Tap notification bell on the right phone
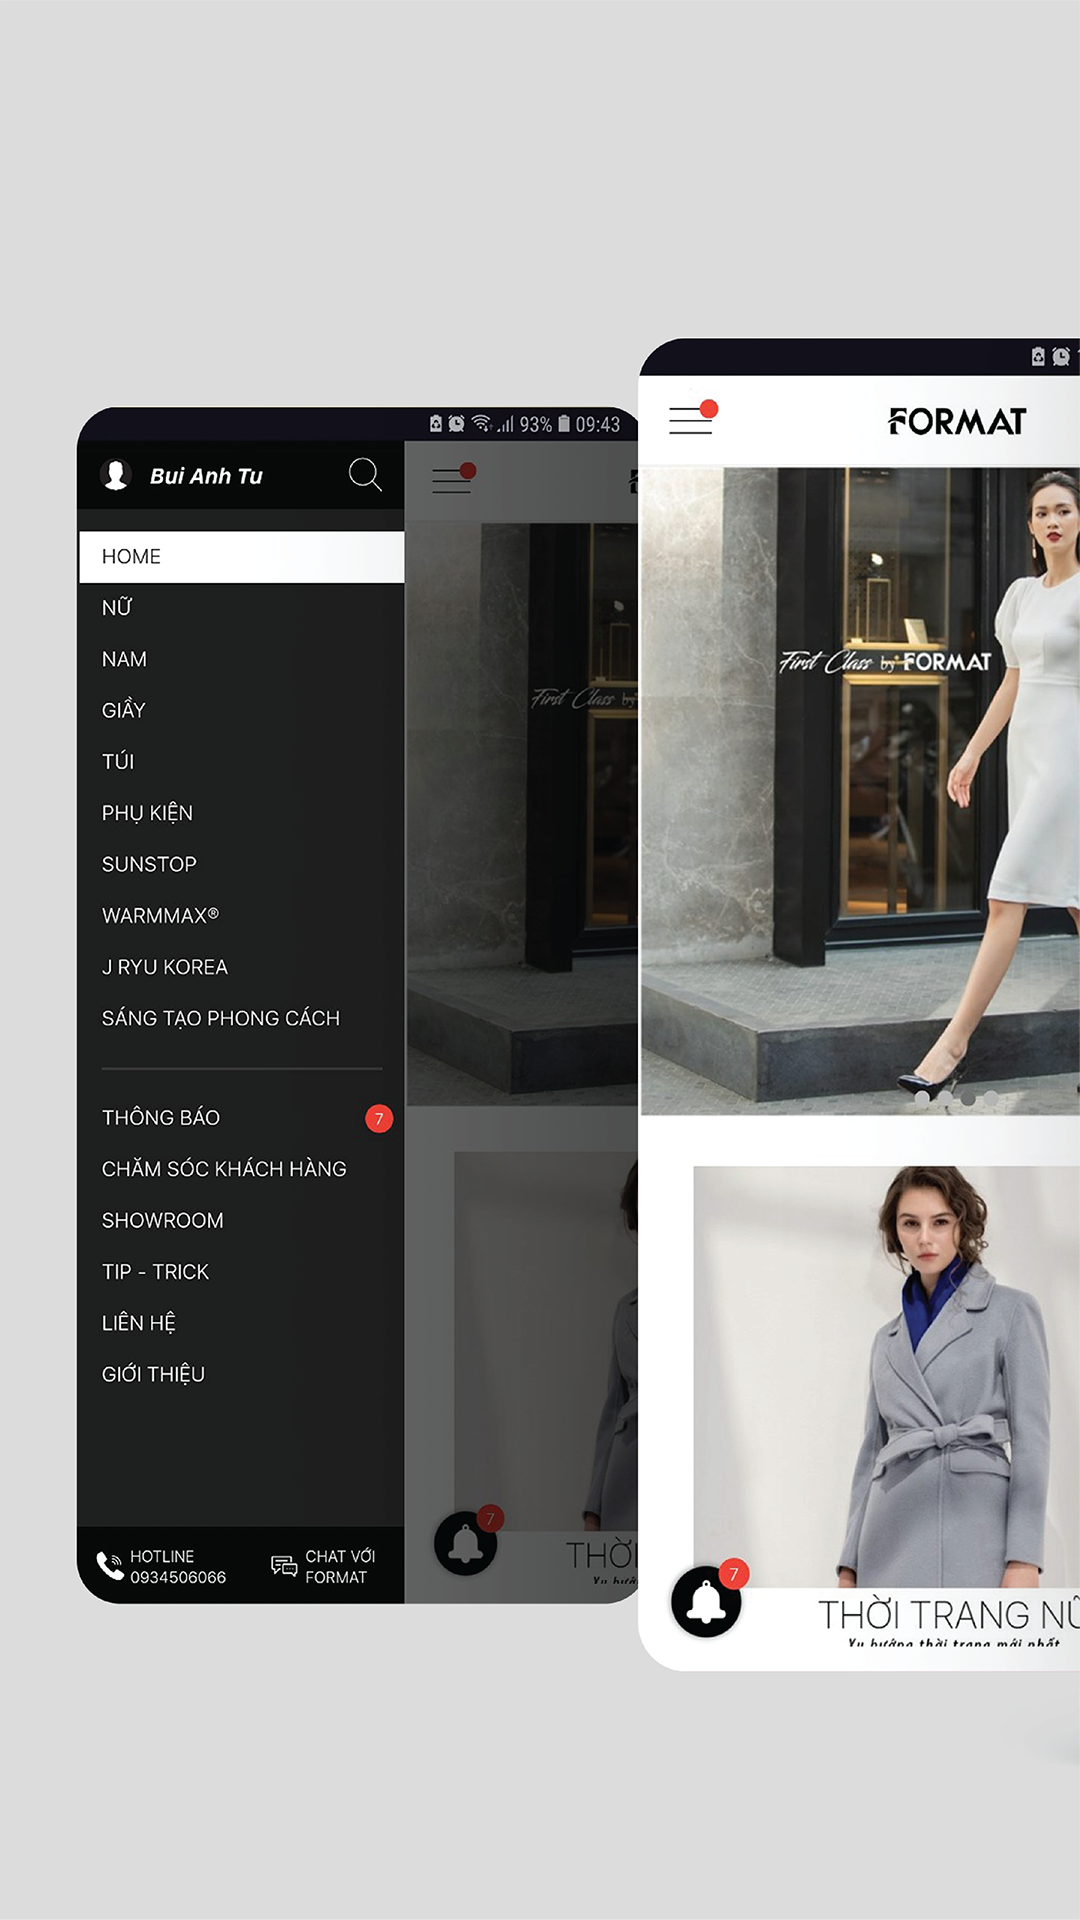 (706, 1601)
